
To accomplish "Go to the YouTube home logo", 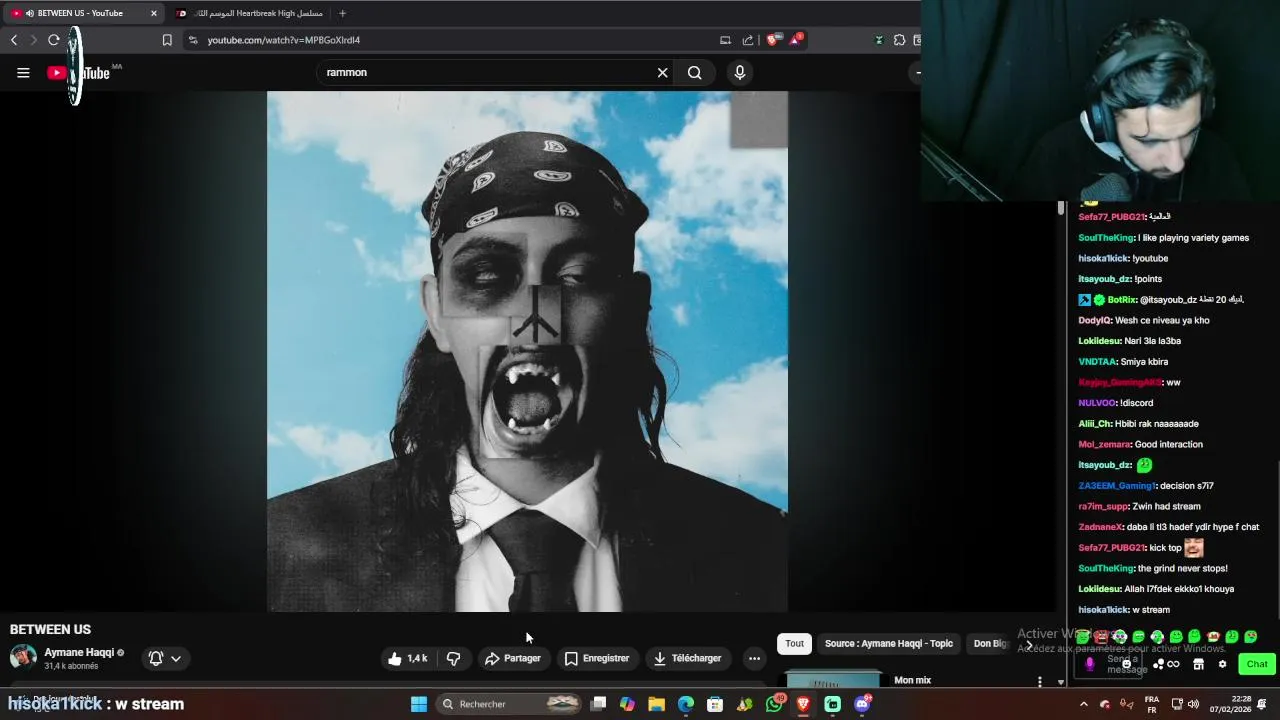I will click(78, 72).
